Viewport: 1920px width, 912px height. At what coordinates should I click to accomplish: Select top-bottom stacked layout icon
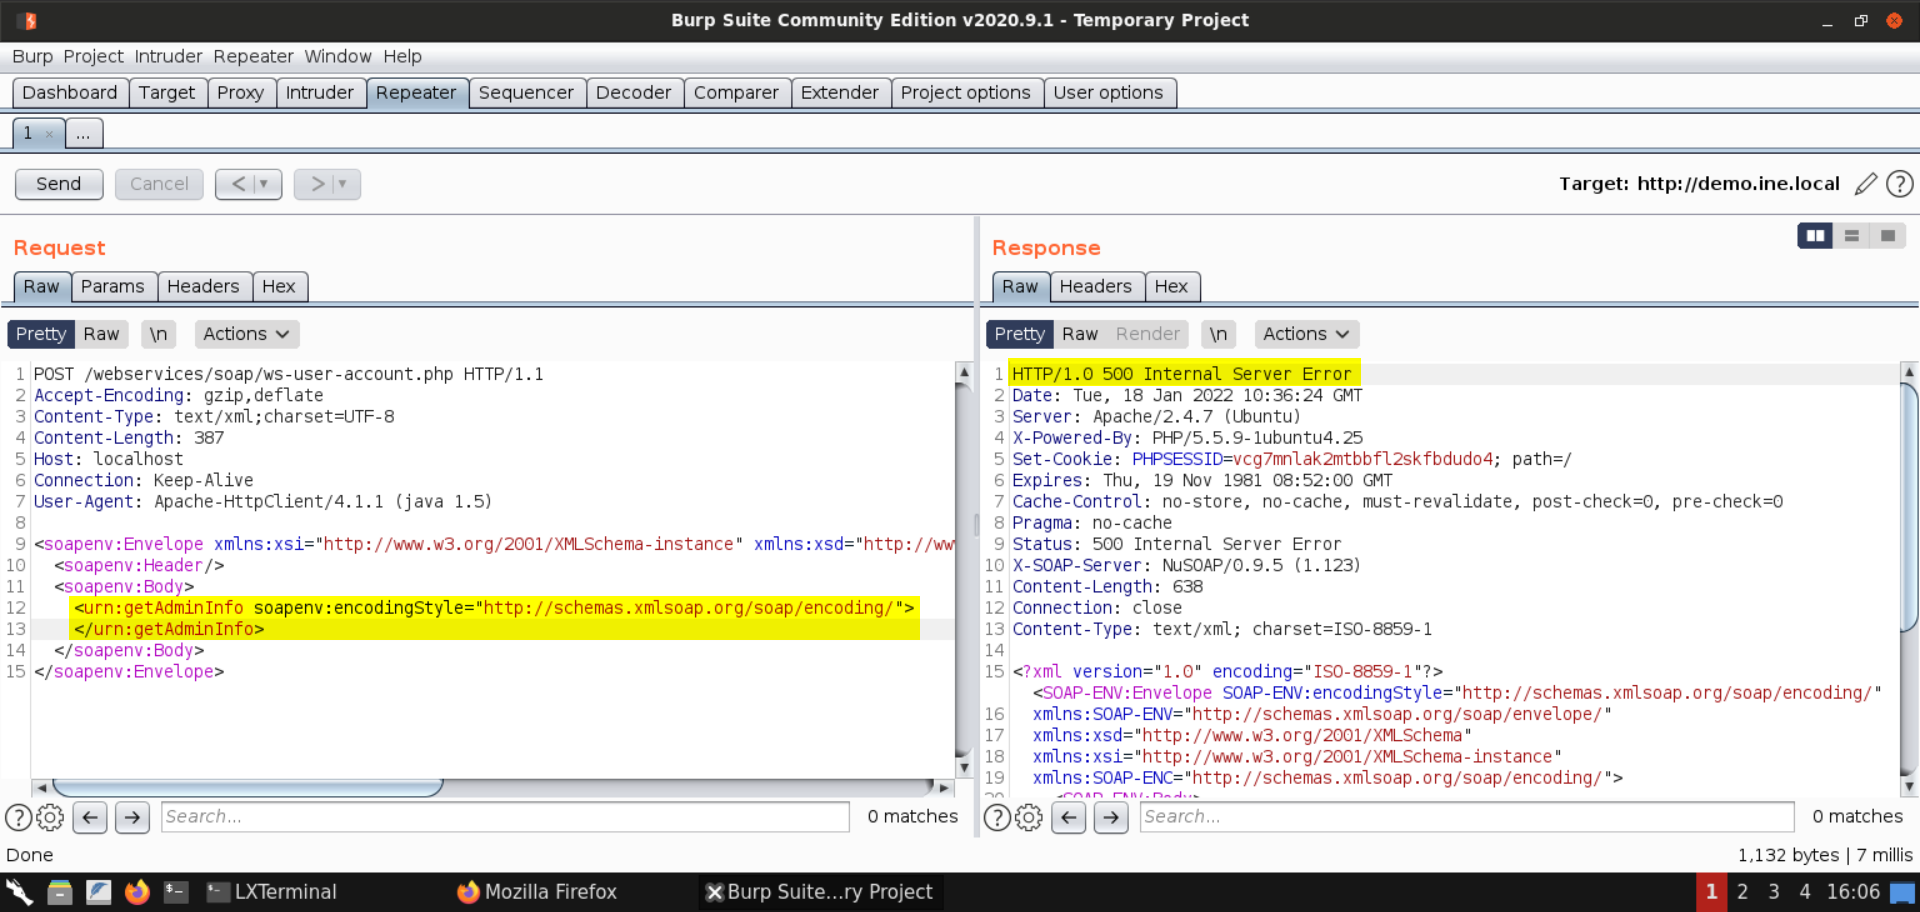(x=1851, y=236)
